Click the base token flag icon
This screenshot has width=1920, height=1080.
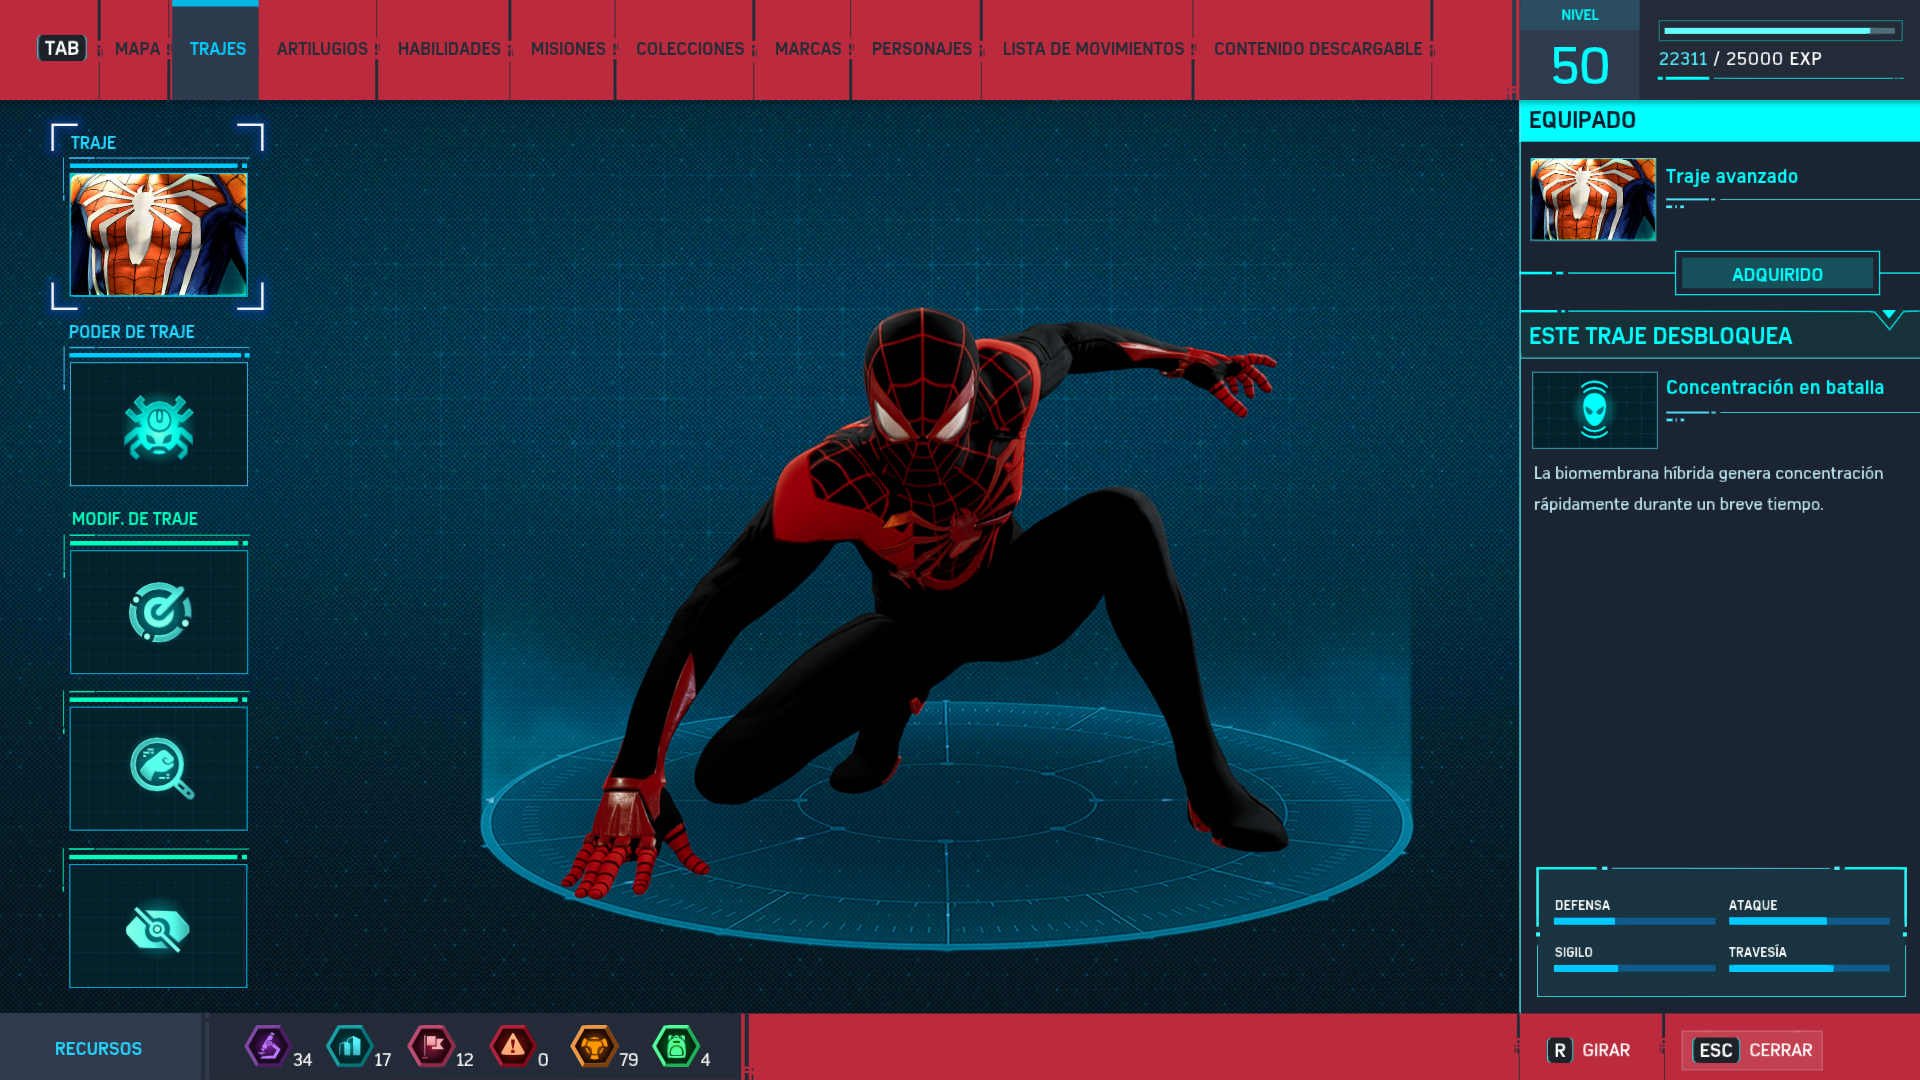[x=432, y=1047]
